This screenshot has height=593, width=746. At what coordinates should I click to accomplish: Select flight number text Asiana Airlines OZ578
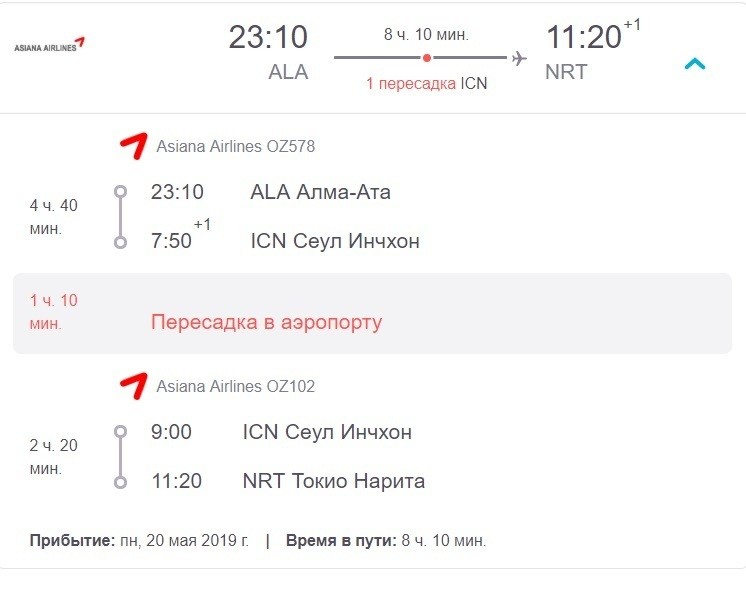(x=236, y=146)
